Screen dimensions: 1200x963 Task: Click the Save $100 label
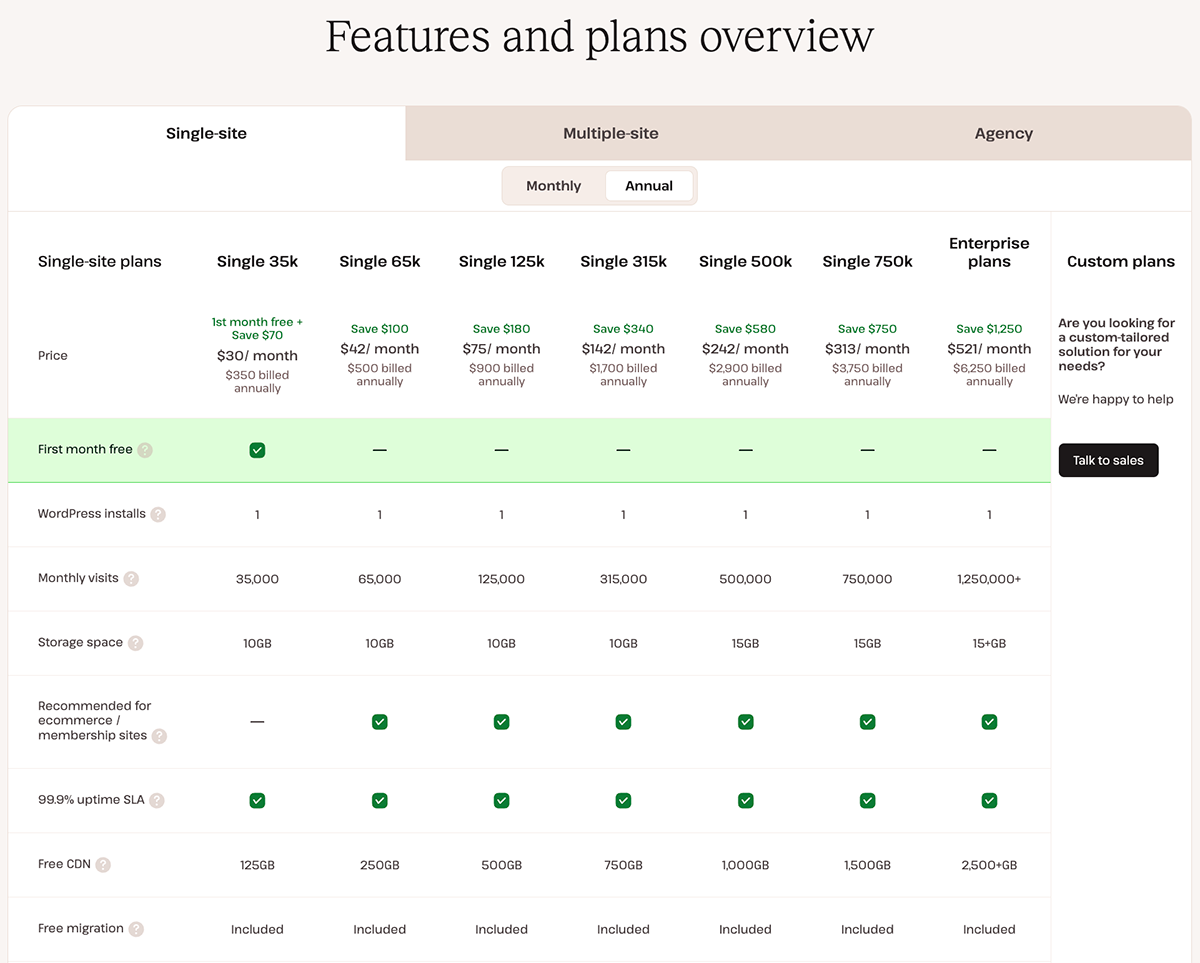pyautogui.click(x=379, y=329)
